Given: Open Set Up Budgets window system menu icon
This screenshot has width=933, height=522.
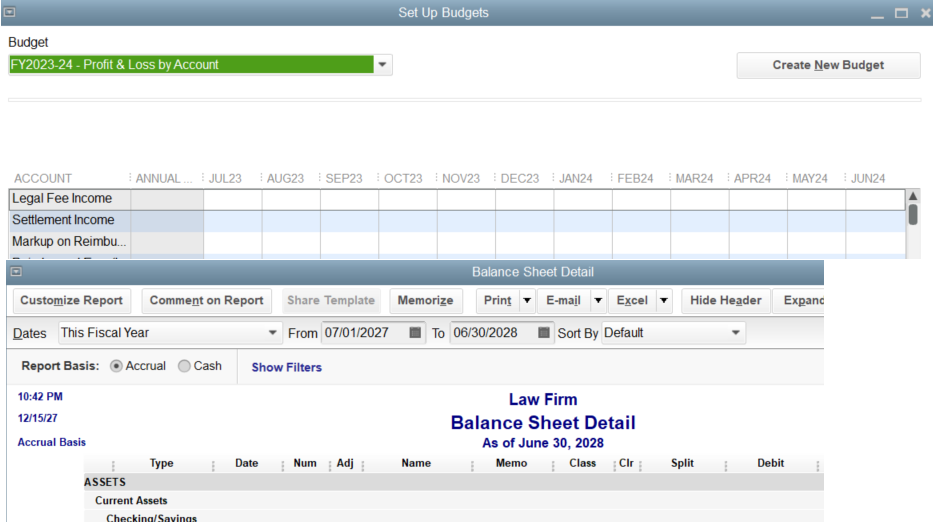Looking at the screenshot, I should click(x=10, y=12).
